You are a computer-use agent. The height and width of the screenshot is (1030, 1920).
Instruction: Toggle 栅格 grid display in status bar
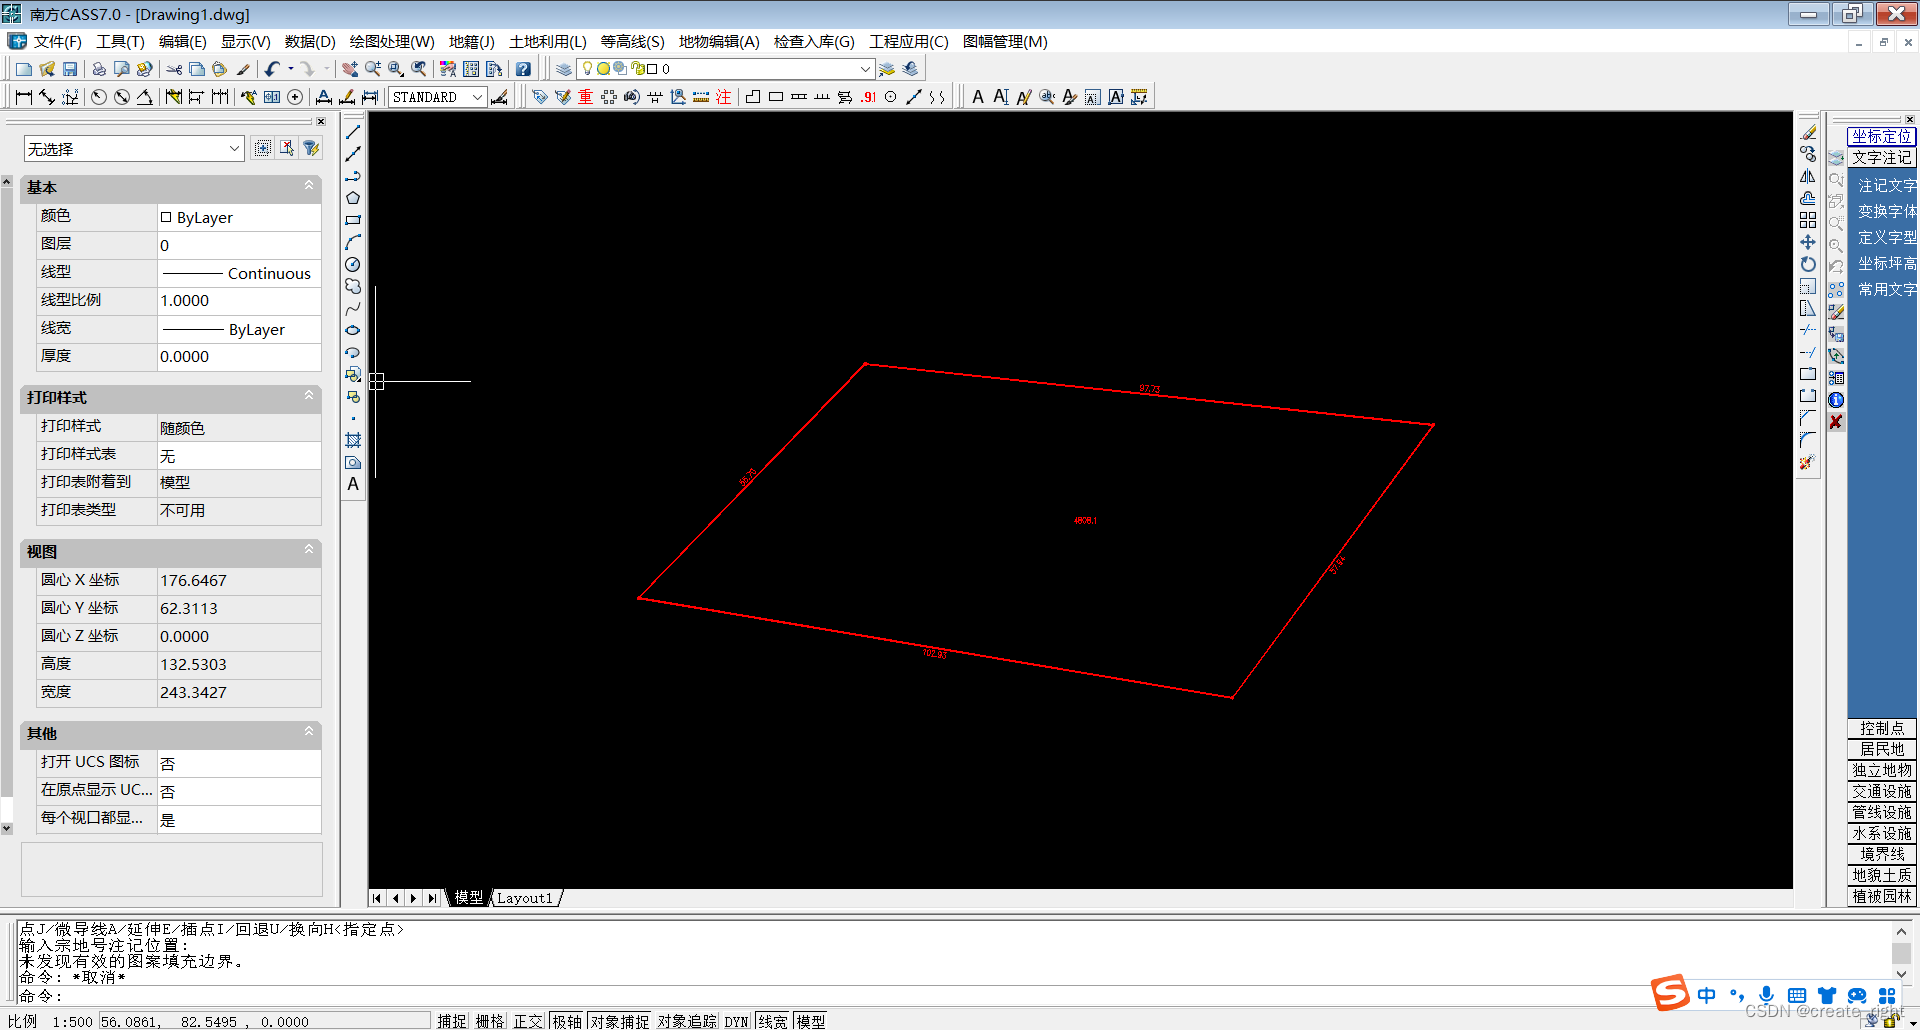490,1021
